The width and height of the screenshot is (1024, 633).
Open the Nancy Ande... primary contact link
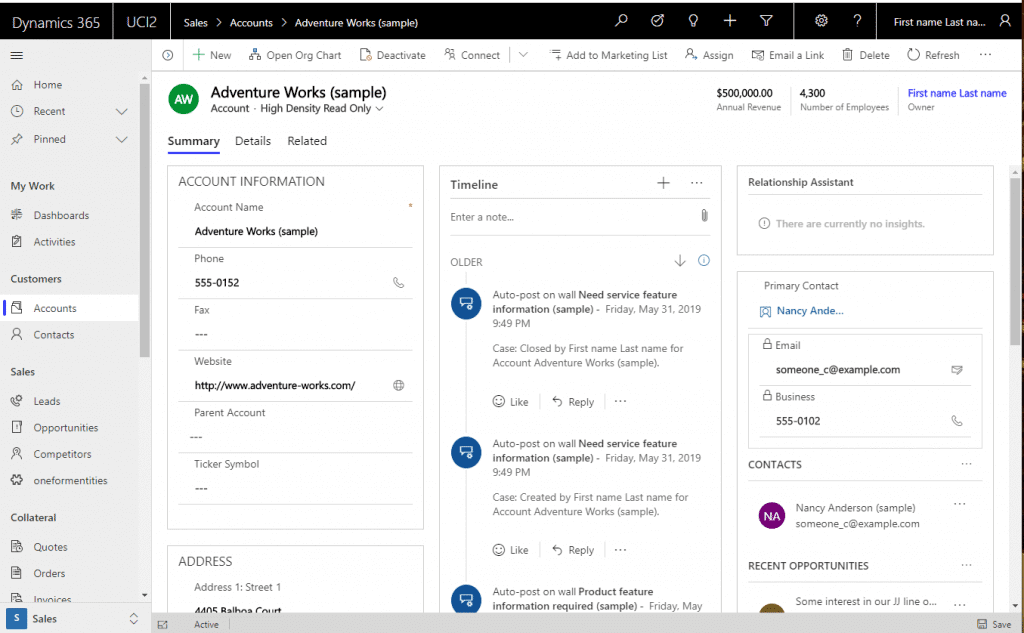(809, 311)
